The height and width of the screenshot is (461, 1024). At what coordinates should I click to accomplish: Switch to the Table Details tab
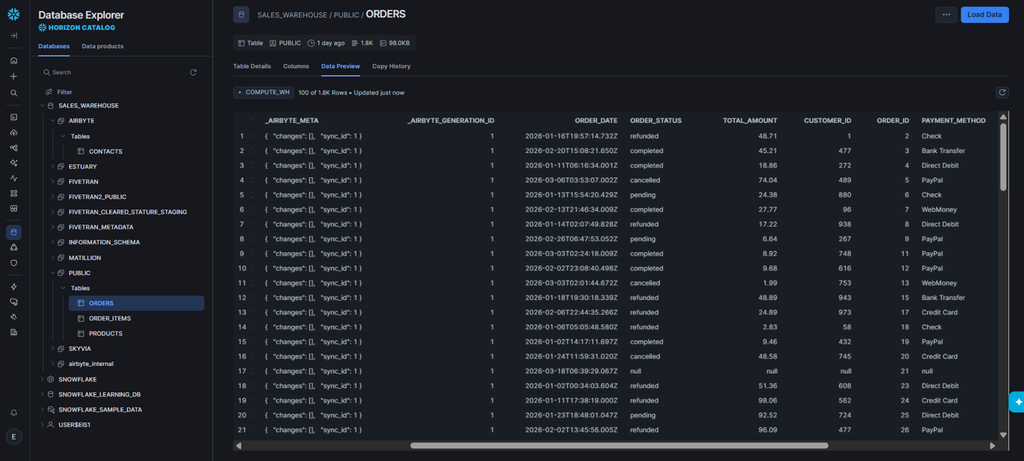tap(252, 67)
